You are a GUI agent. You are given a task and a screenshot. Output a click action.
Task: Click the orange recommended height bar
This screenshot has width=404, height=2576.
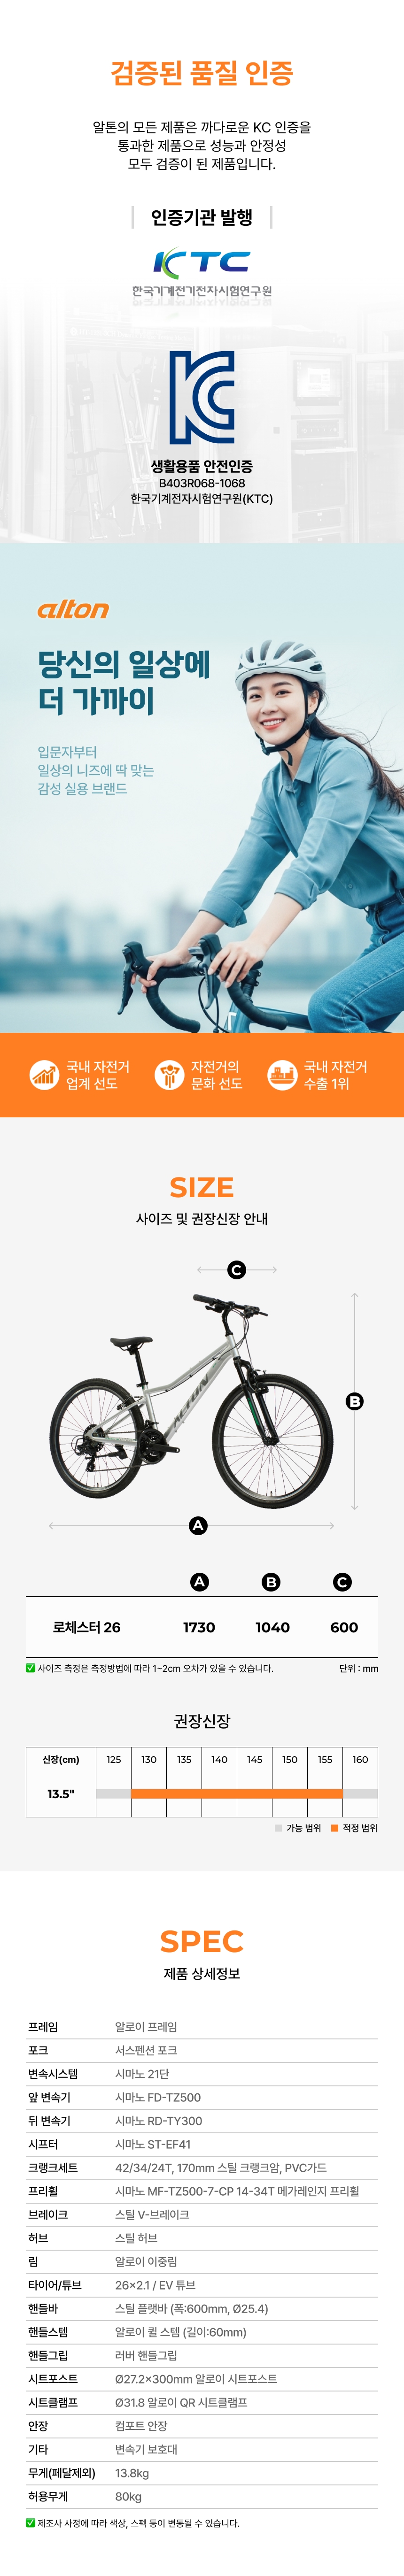(x=236, y=1793)
